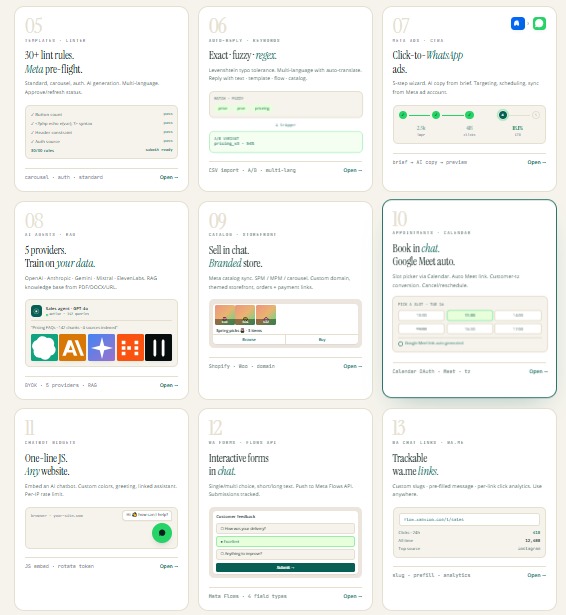Click the 'Shopify · Woo · domain' footer text

pos(242,366)
